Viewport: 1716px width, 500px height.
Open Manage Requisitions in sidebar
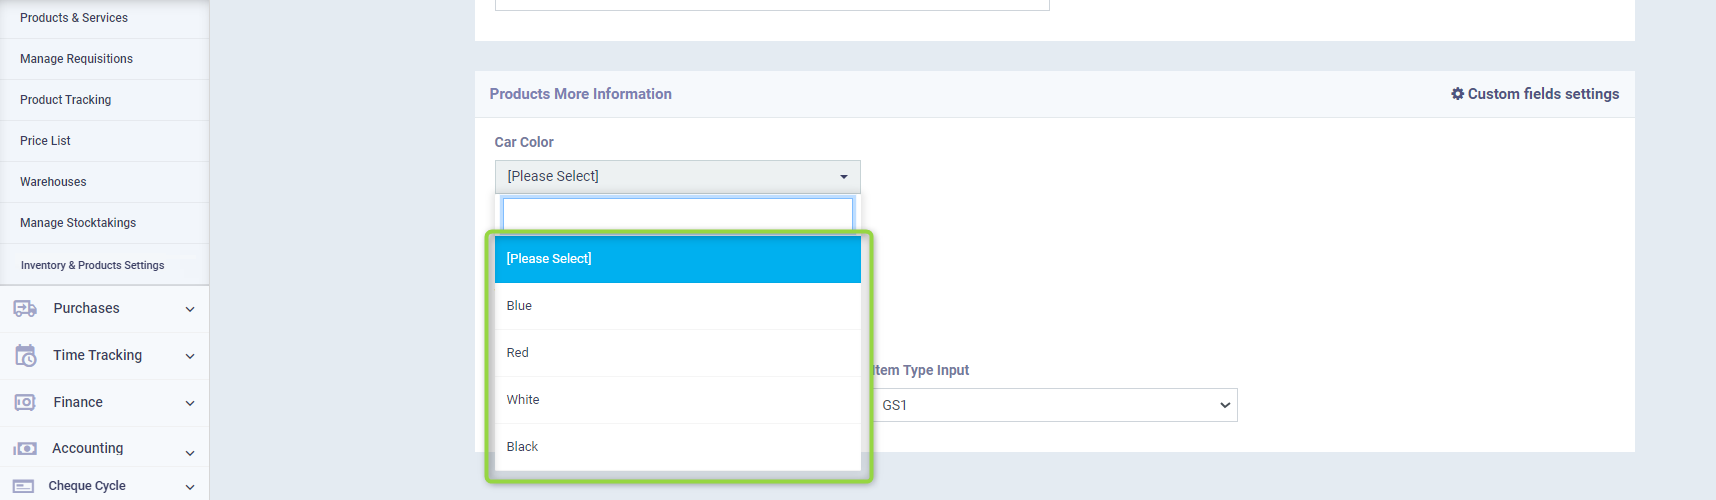tap(76, 59)
